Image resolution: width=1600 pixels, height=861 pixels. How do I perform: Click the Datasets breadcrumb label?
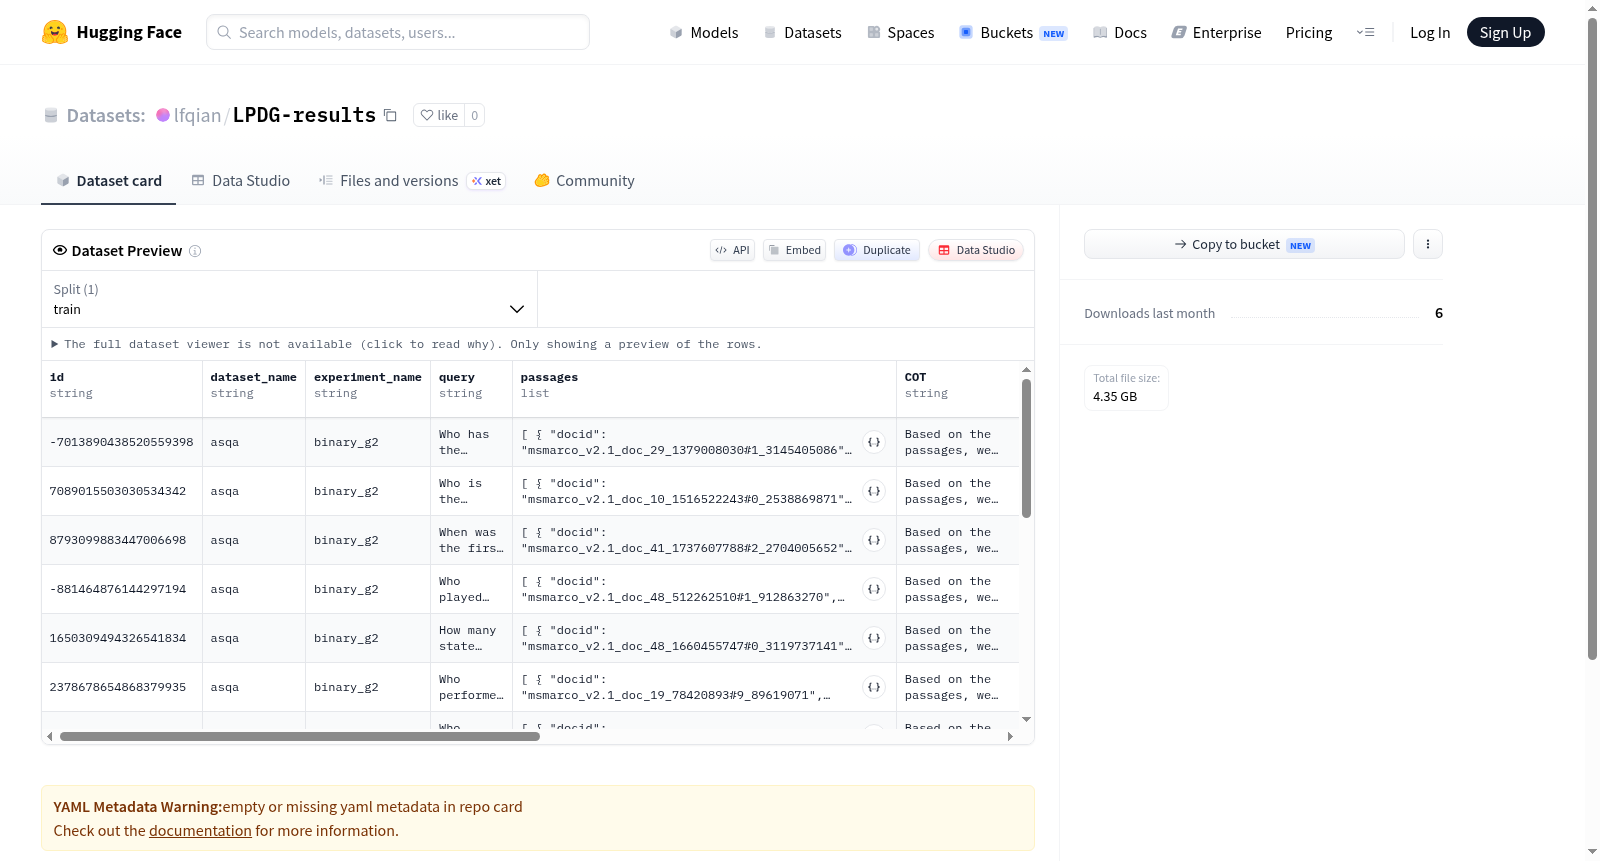tap(106, 115)
